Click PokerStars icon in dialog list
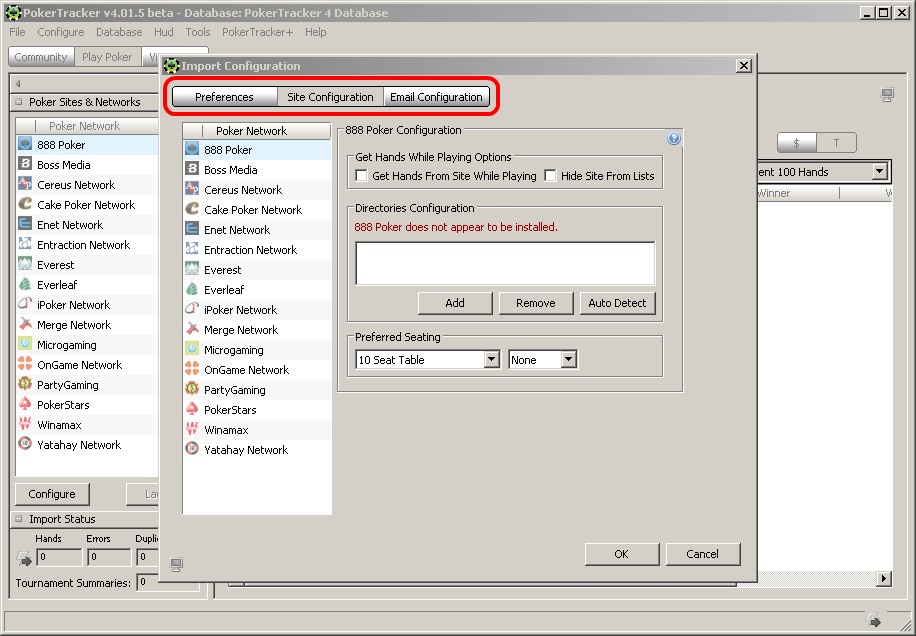This screenshot has width=916, height=636. tap(192, 409)
